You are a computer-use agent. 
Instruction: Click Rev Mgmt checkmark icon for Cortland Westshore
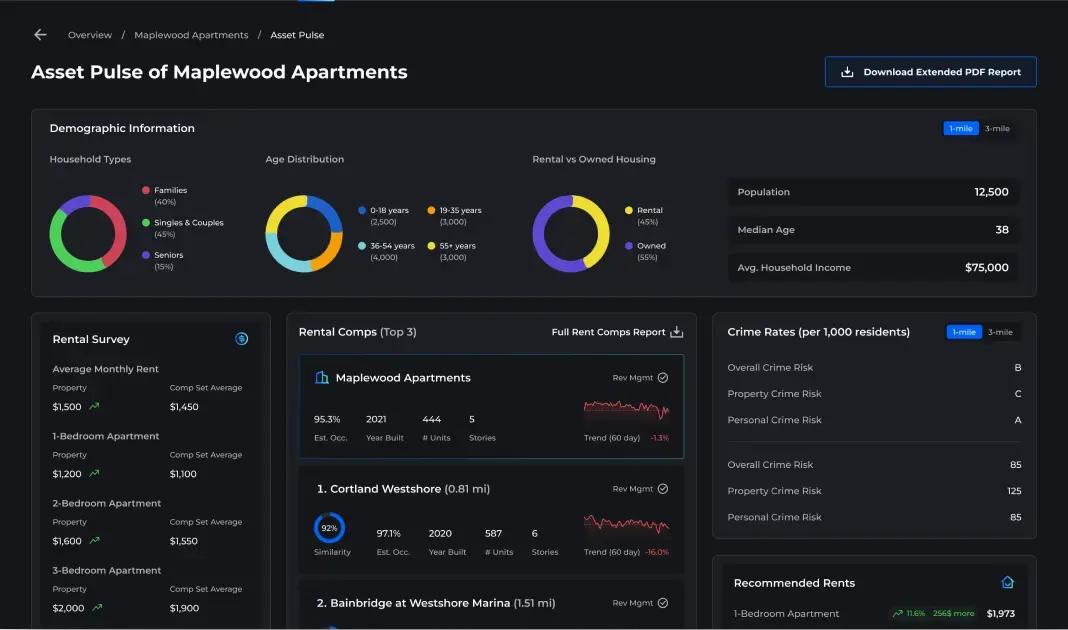663,489
